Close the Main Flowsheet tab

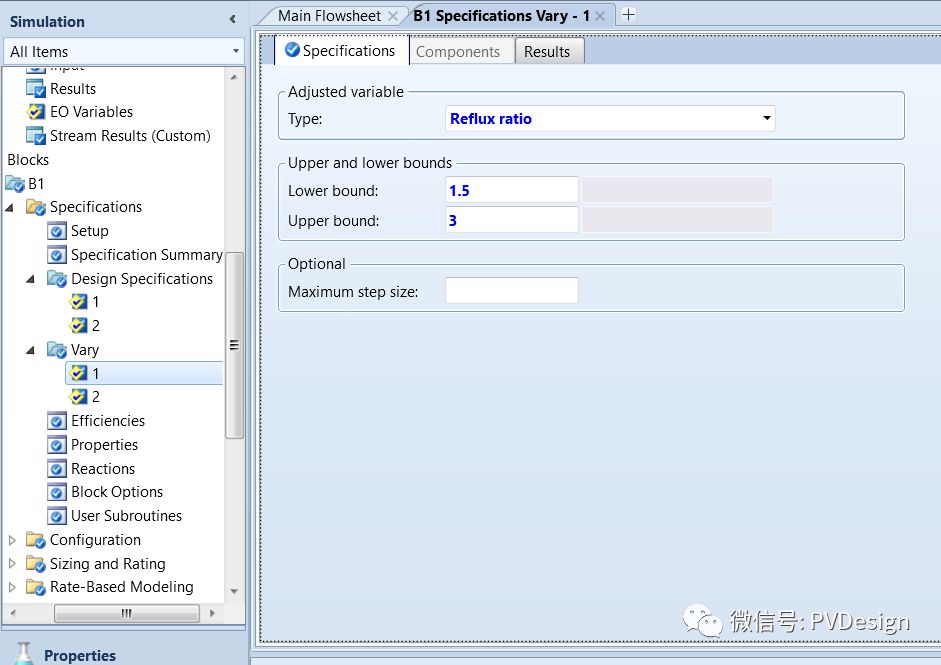[x=393, y=16]
